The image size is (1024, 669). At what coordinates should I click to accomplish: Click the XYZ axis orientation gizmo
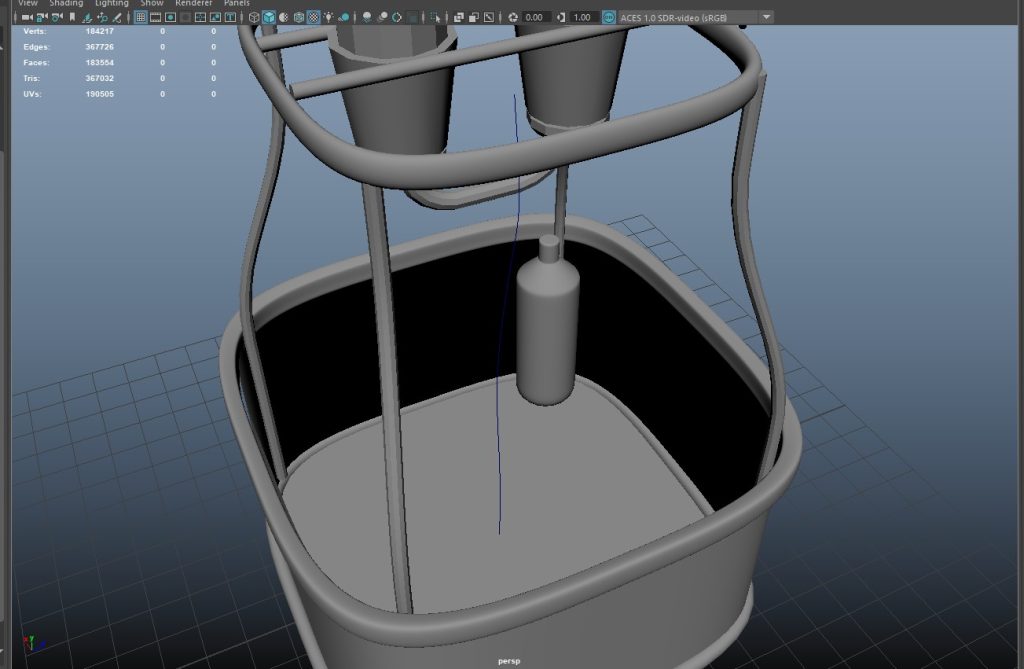point(33,643)
